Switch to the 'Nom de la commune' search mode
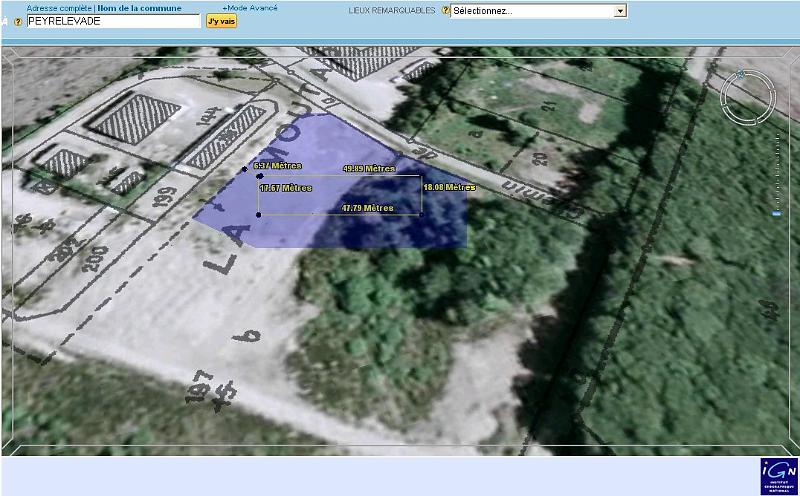 point(139,8)
